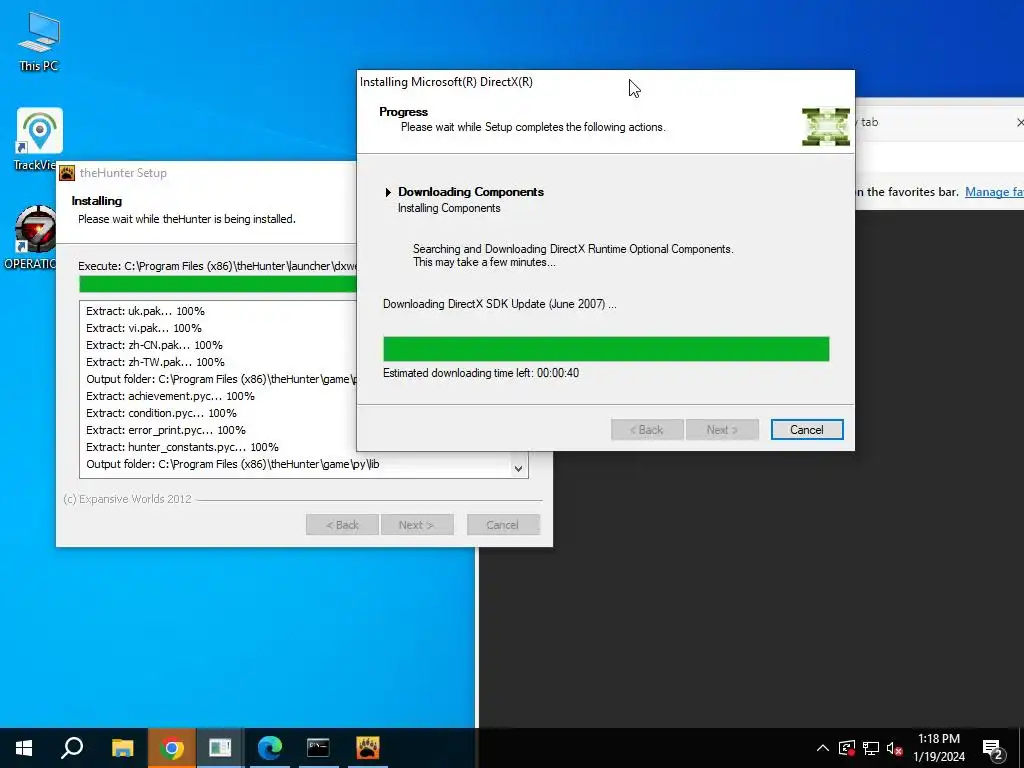Click the disabled Back button in DirectX setup

point(647,430)
